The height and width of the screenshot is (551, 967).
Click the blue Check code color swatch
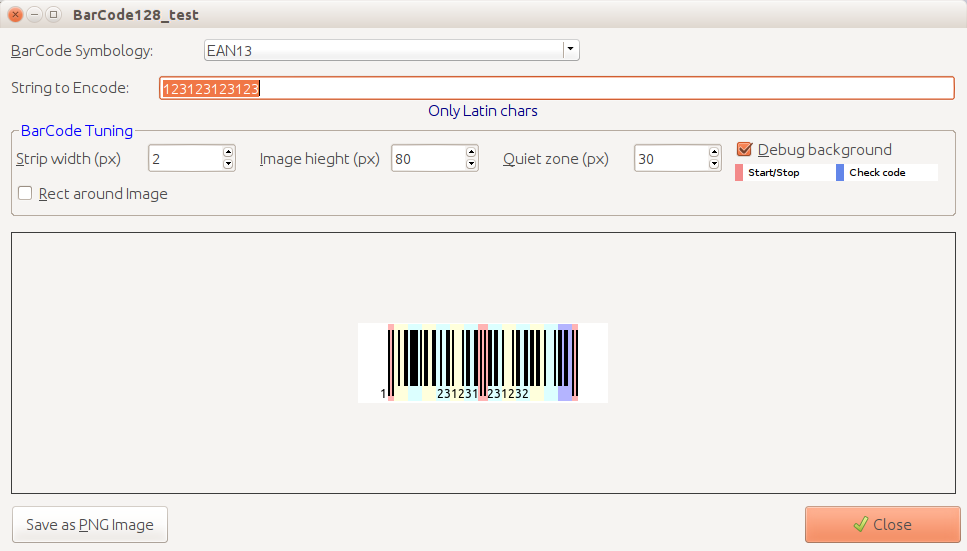point(840,173)
